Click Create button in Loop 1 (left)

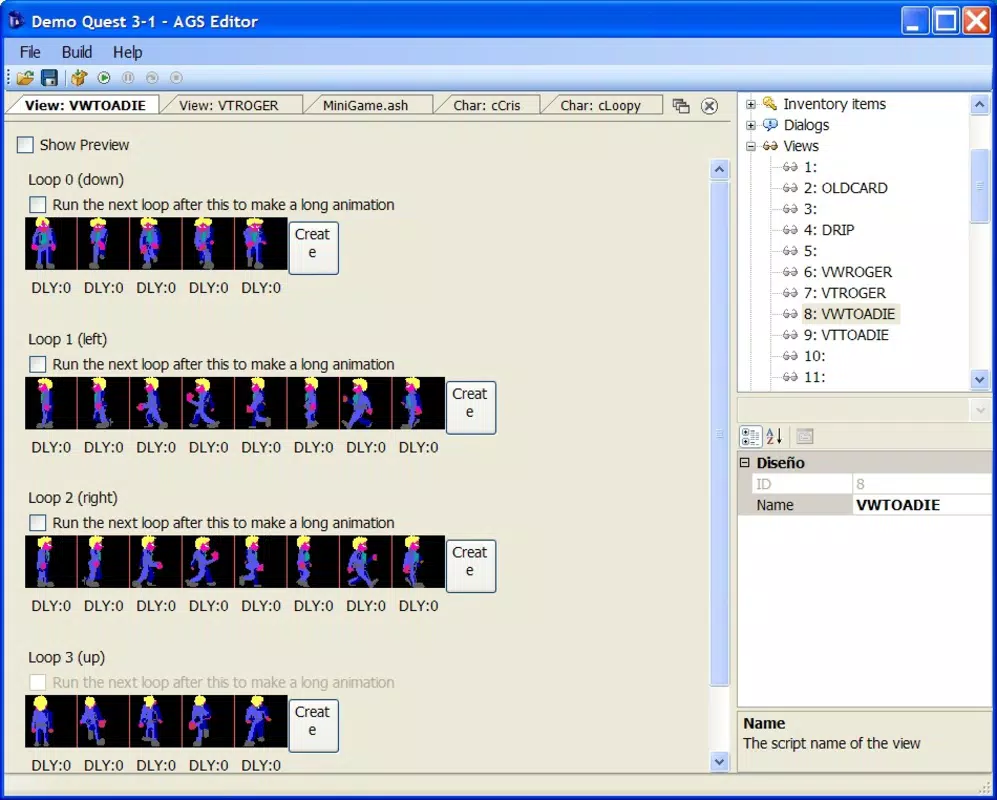pos(471,408)
